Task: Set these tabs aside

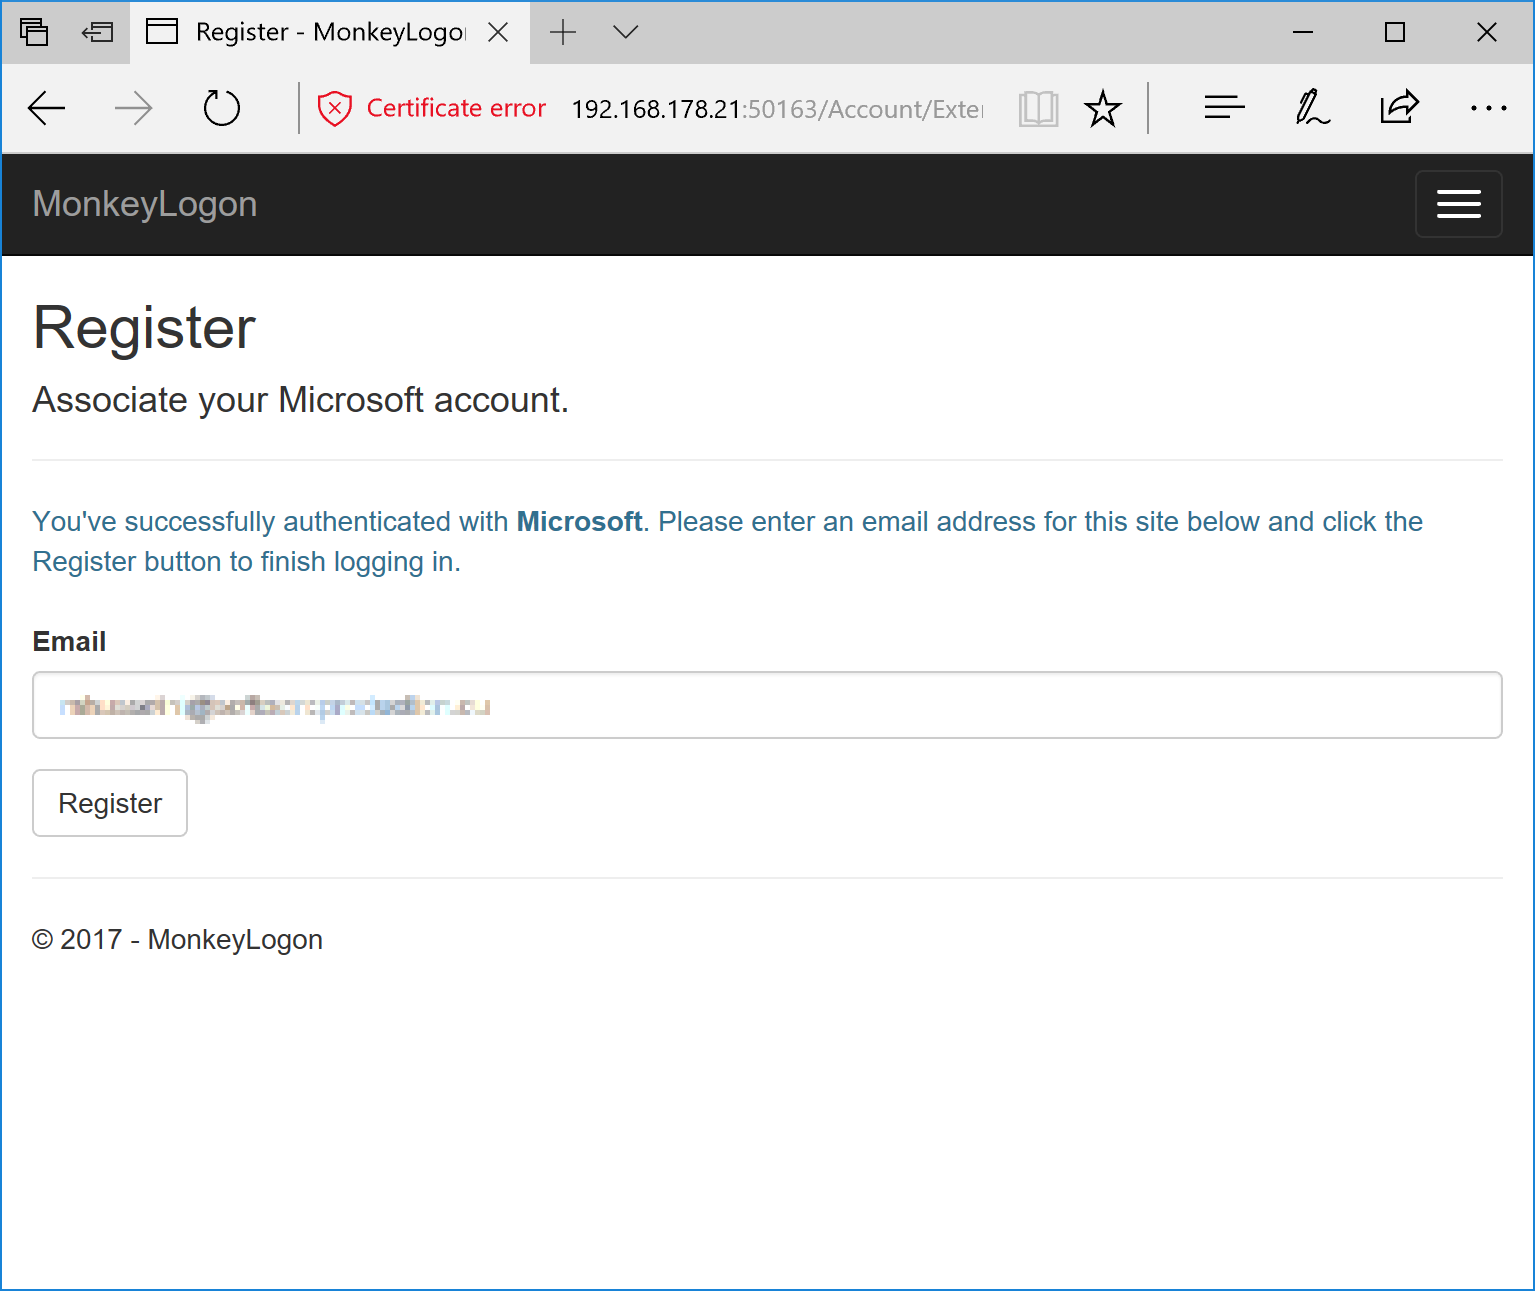Action: click(35, 32)
